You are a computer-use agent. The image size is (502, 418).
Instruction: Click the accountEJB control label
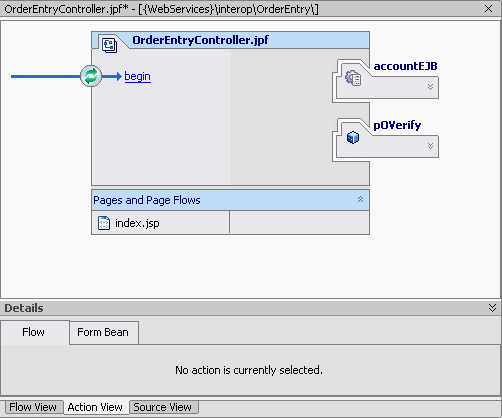tap(405, 66)
